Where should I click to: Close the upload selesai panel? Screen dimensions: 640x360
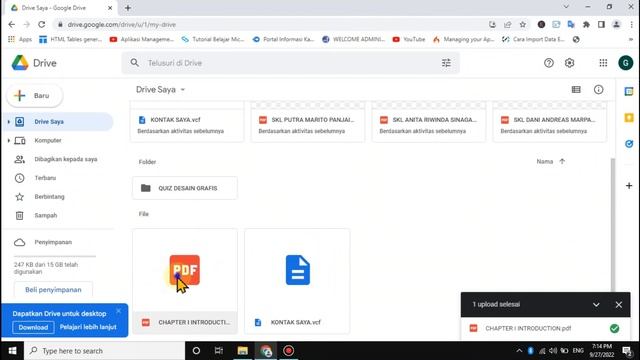619,305
